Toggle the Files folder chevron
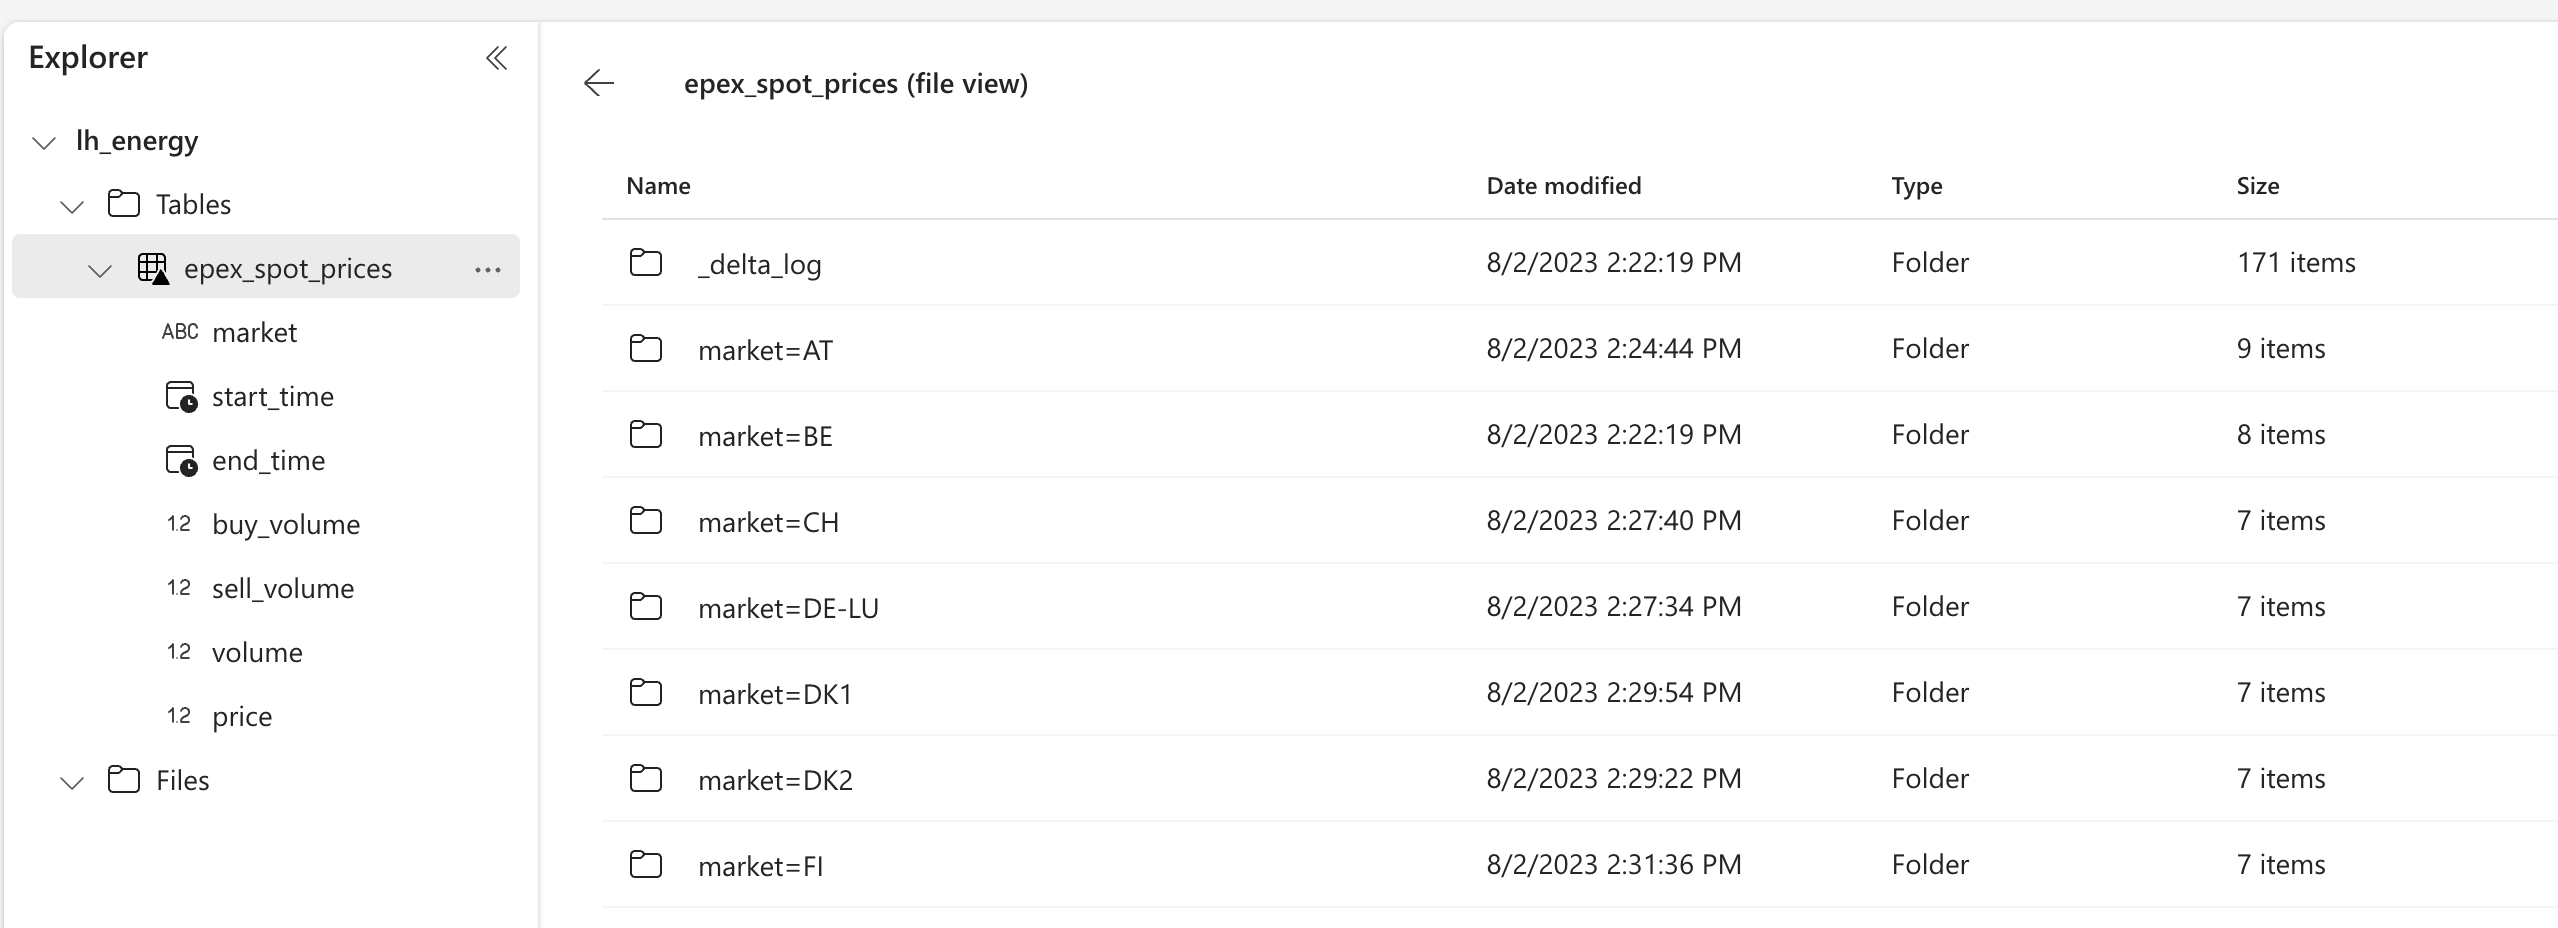 (72, 782)
